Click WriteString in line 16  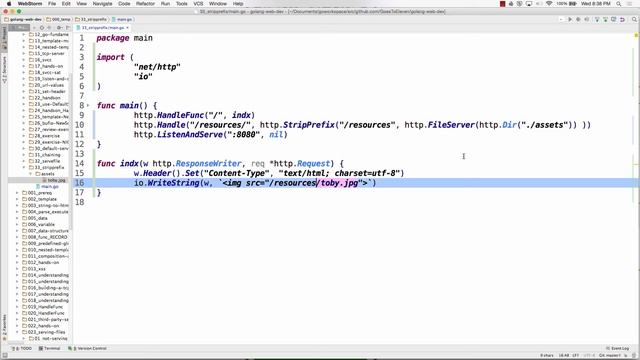point(173,183)
